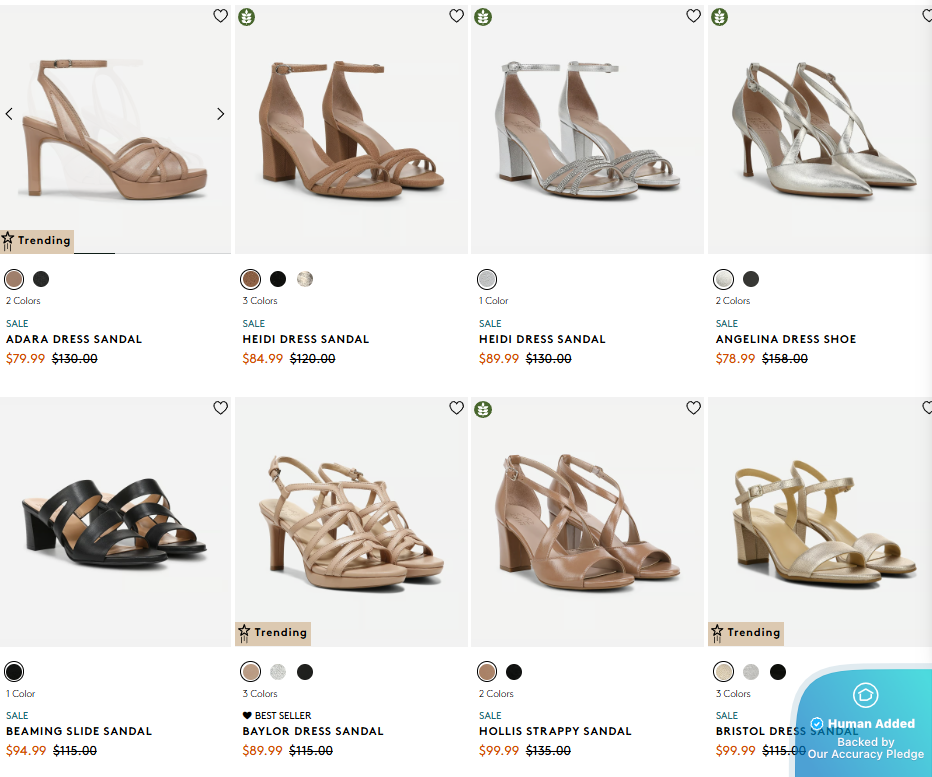The image size is (932, 777).
Task: Click the $94.99 Beaming Slide price
Action: tap(26, 751)
